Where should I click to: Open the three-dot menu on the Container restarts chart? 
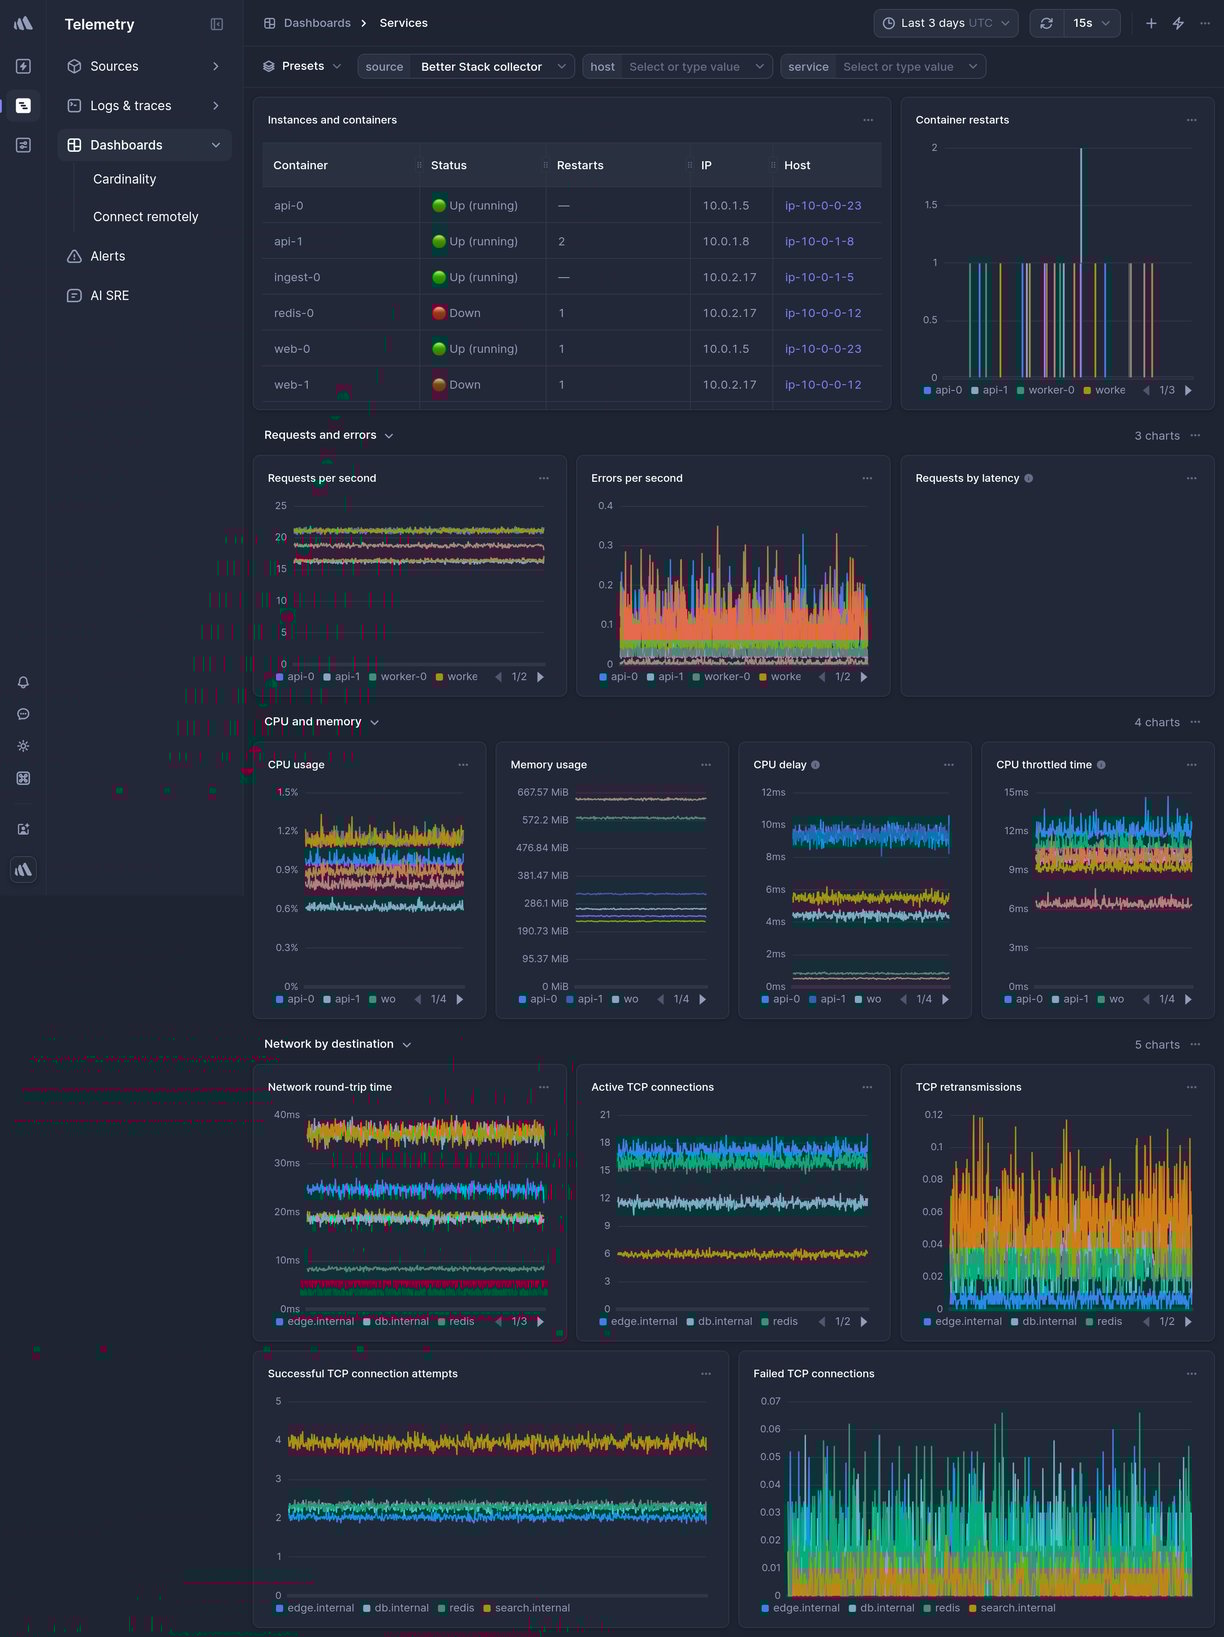pyautogui.click(x=1191, y=120)
